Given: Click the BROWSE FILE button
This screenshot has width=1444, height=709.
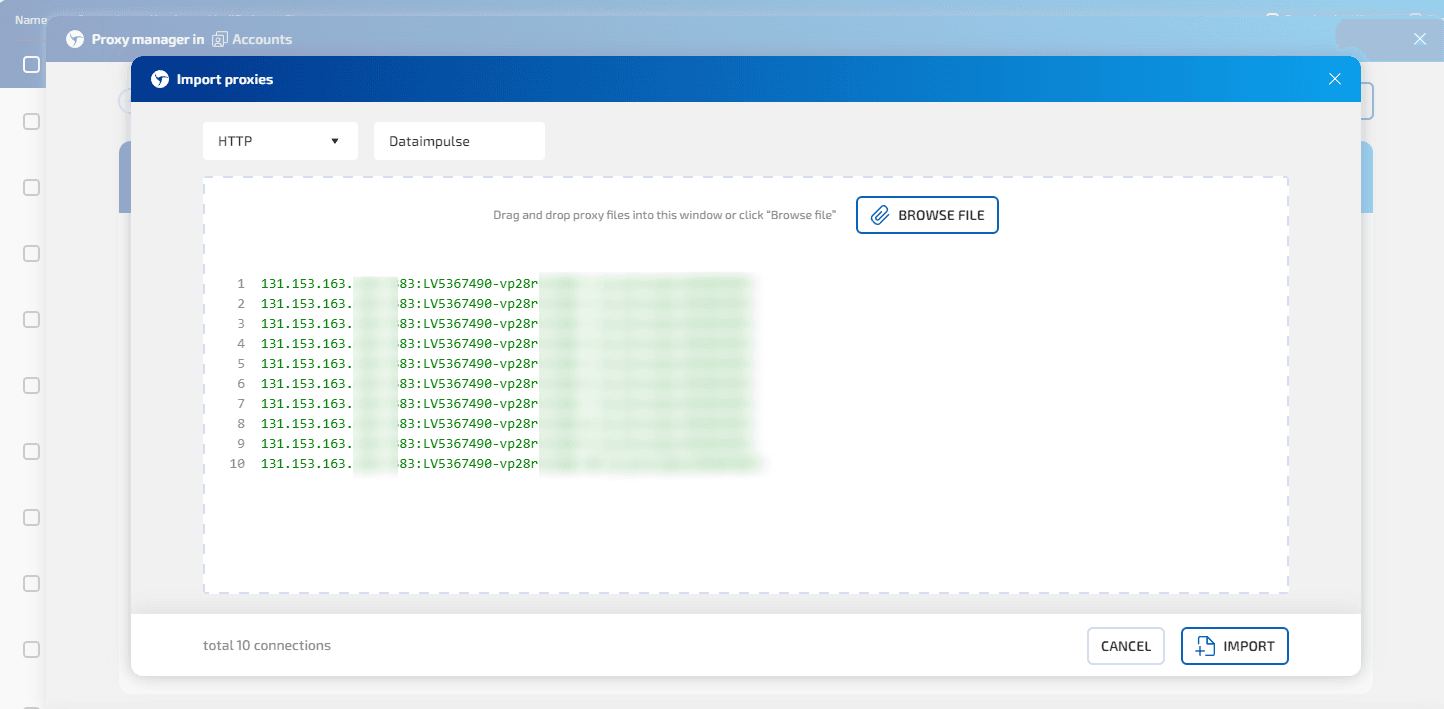Looking at the screenshot, I should tap(927, 215).
